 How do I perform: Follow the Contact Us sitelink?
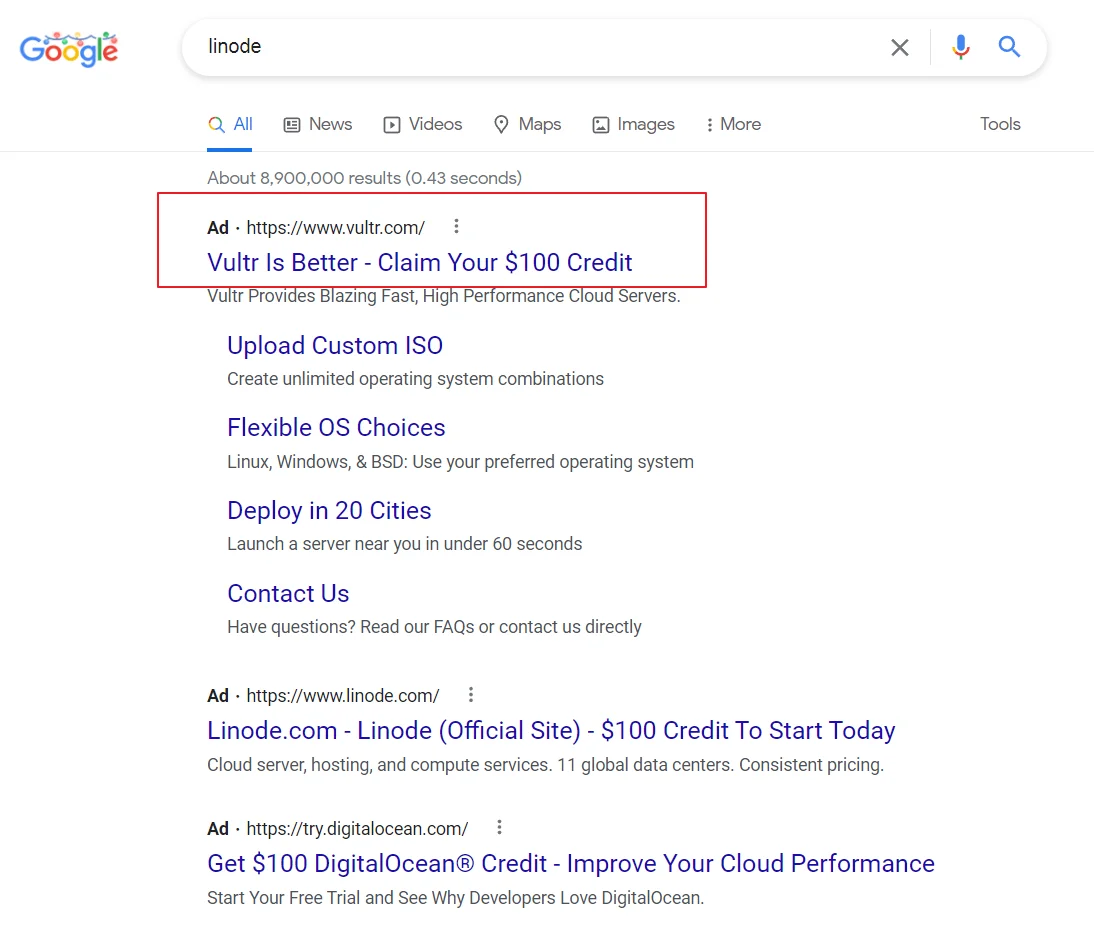[288, 593]
